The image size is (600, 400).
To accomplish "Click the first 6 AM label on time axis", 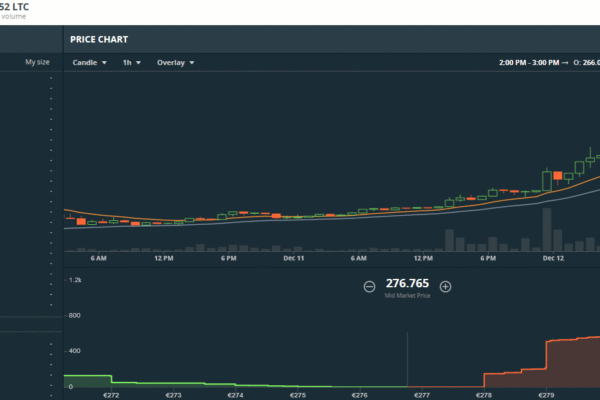I will click(x=98, y=258).
